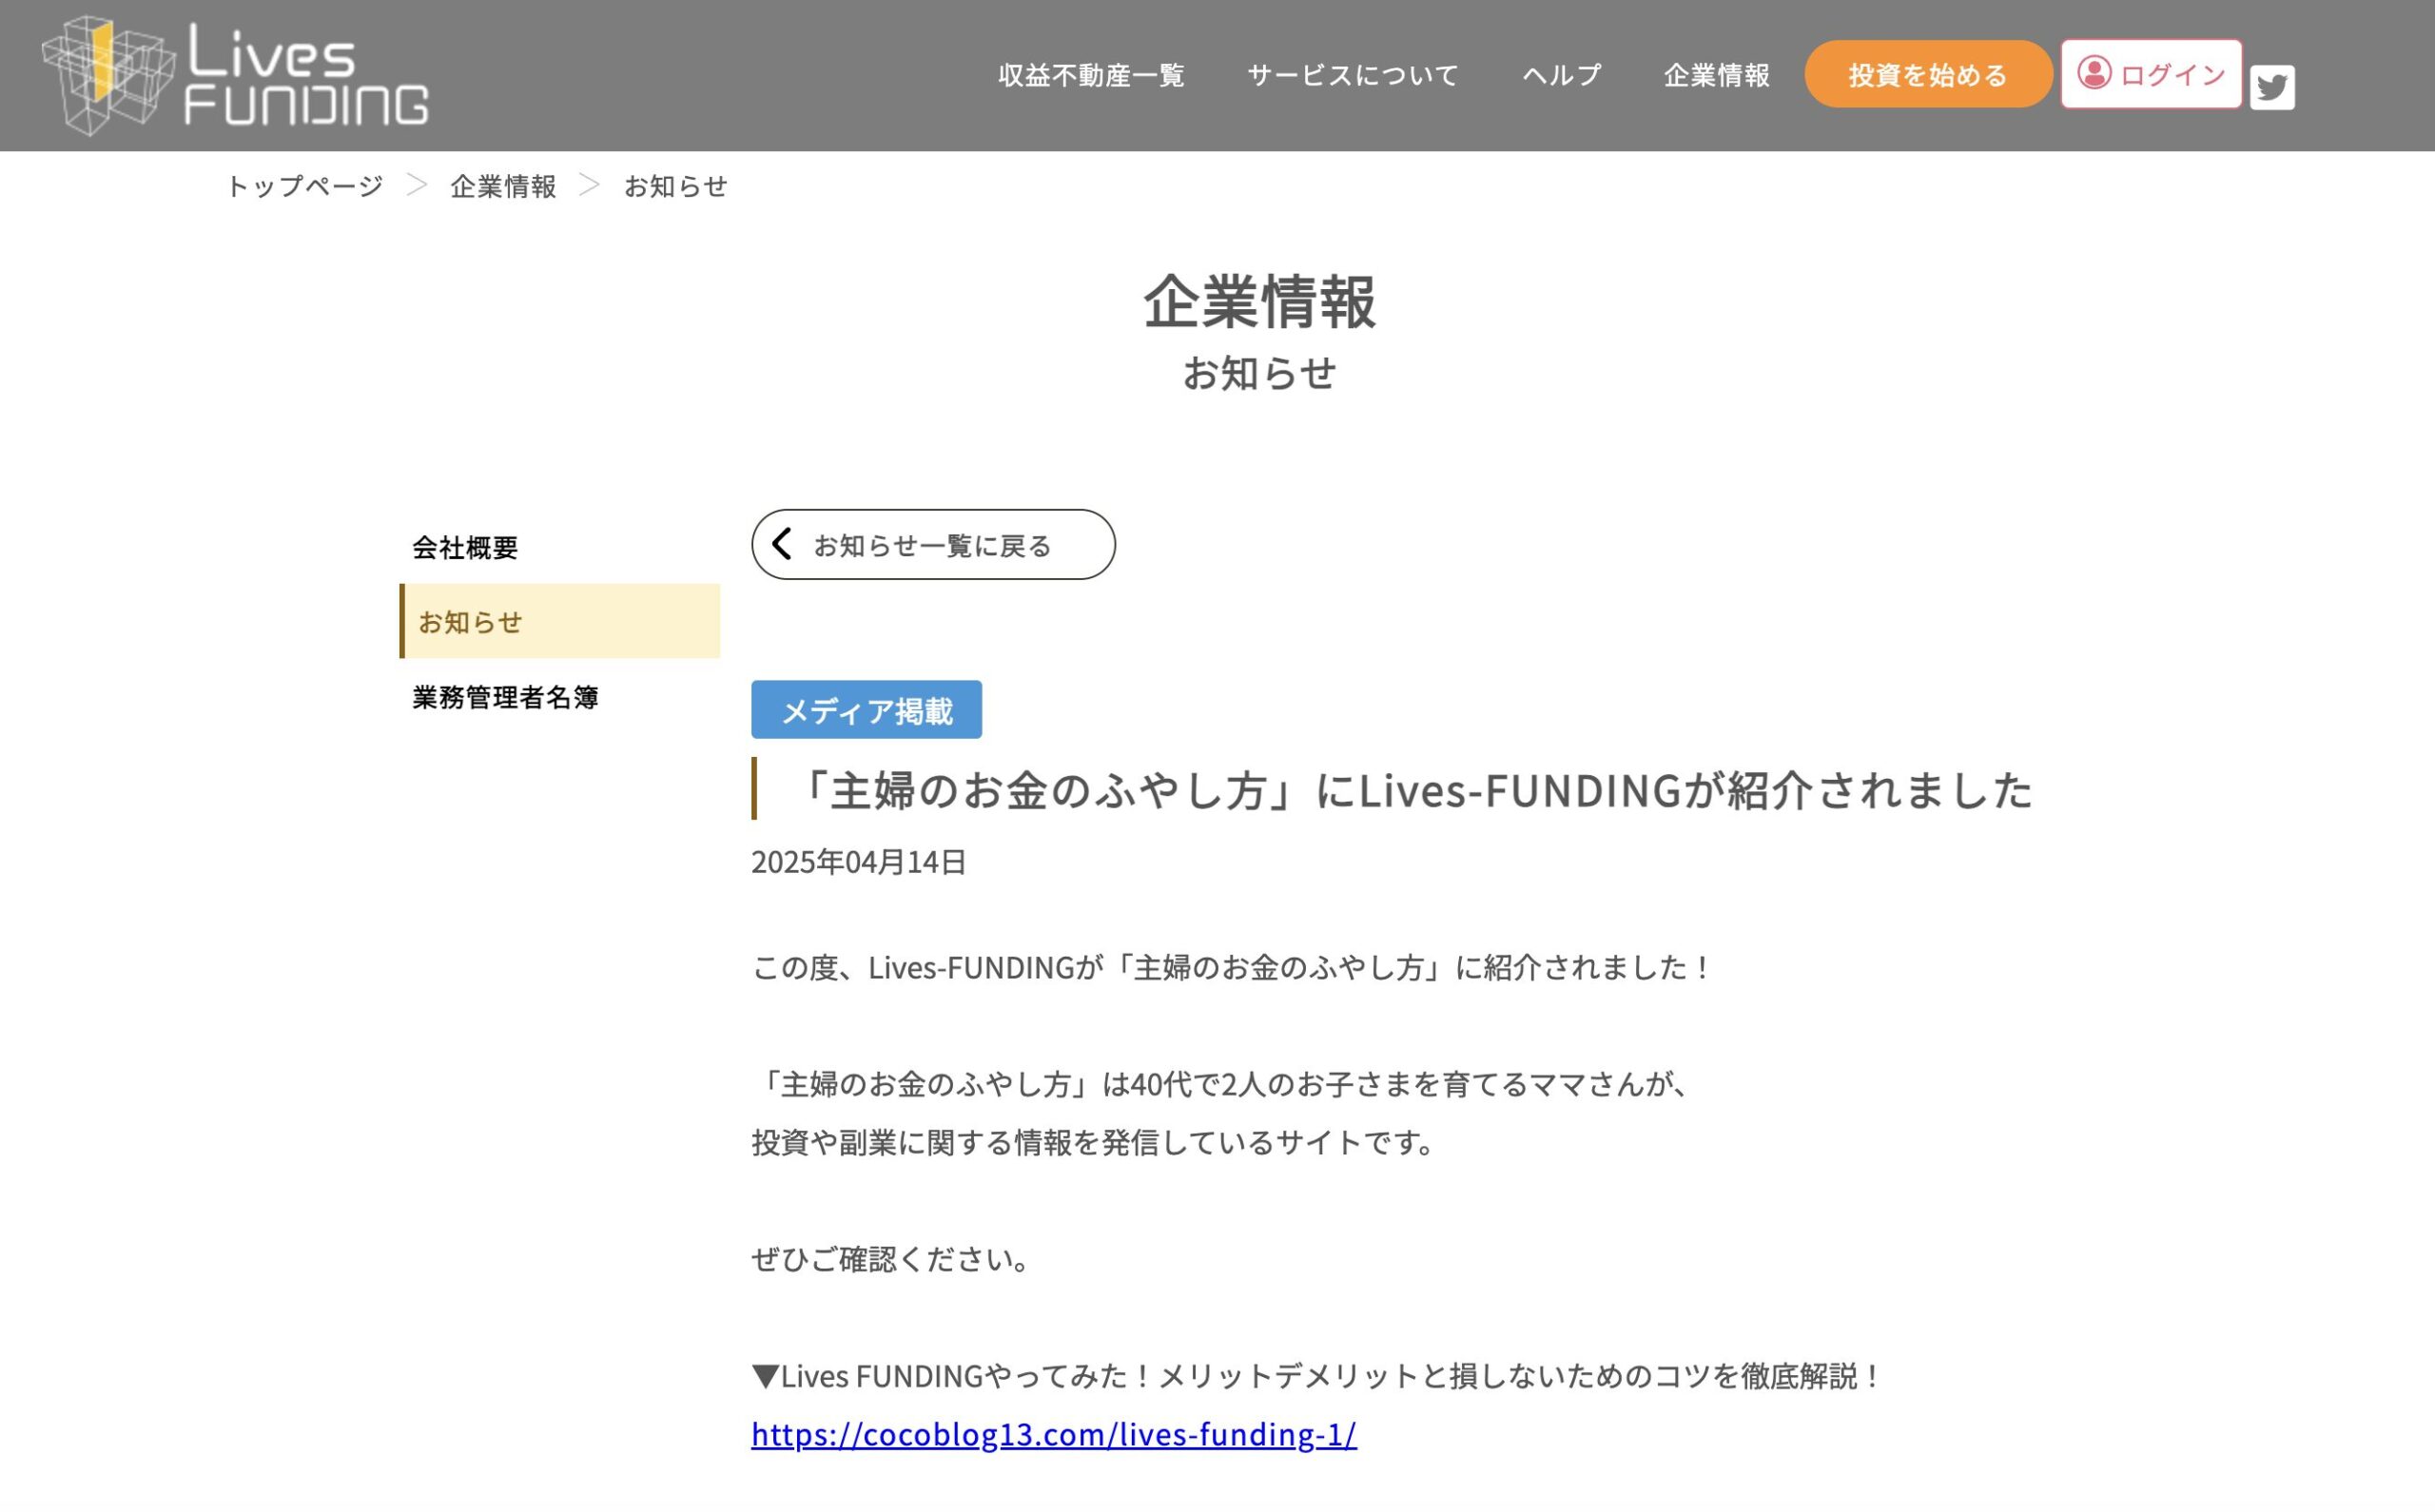Click the sentence beginning この度、Lives-FUNDINGが
2435x1512 pixels.
coord(1232,968)
